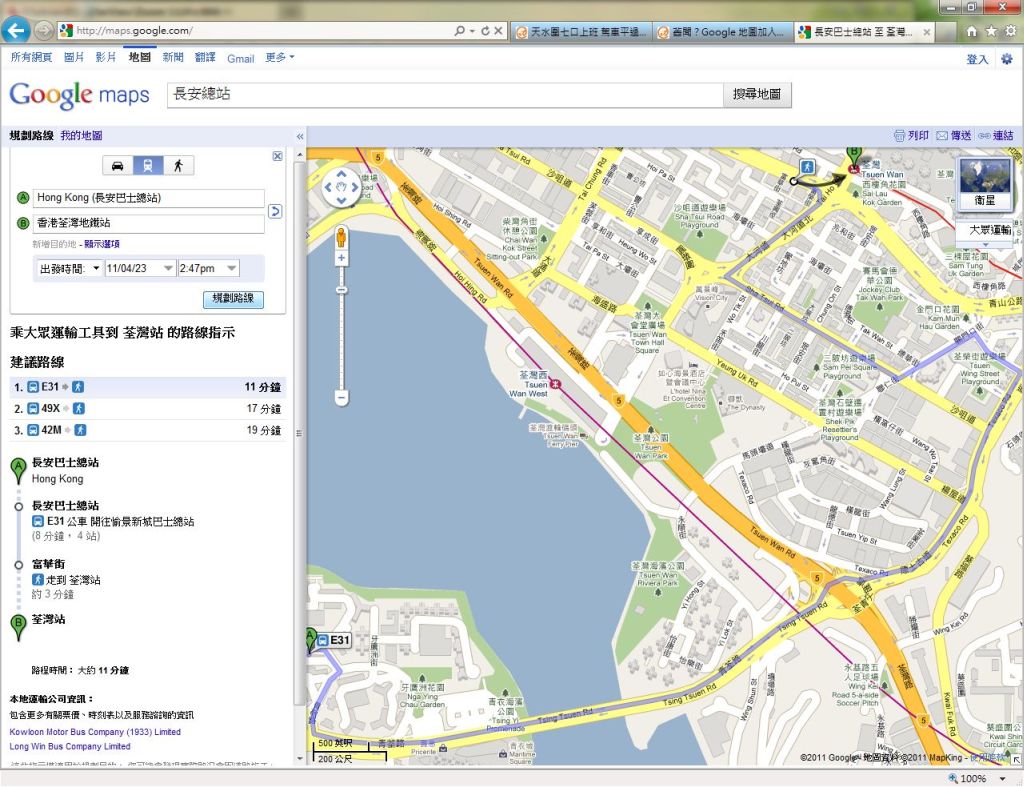
Task: Switch to the Google 地圖加入 browser tab
Action: pyautogui.click(x=722, y=31)
